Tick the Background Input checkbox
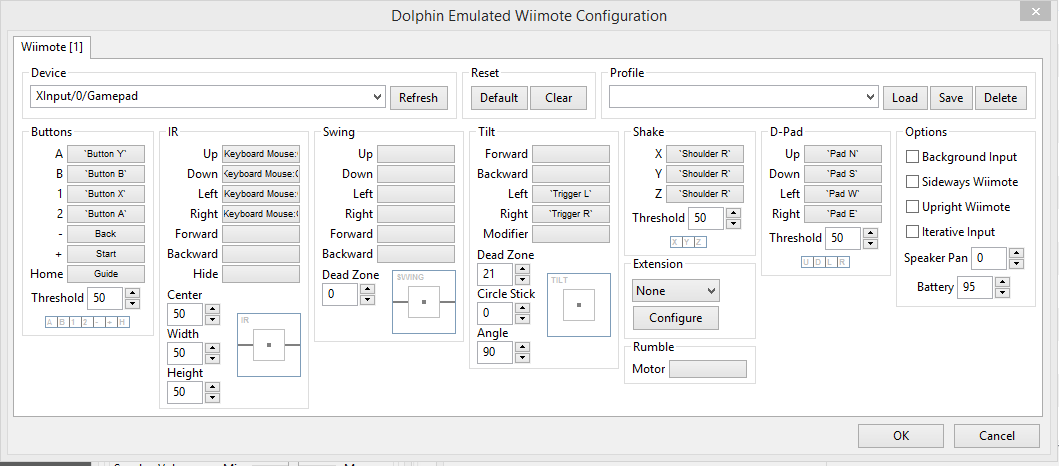 click(912, 157)
